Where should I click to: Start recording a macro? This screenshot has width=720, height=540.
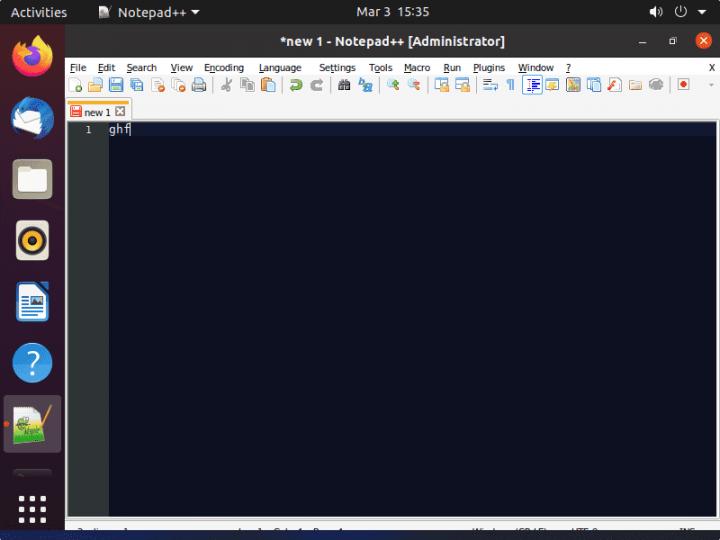click(684, 85)
